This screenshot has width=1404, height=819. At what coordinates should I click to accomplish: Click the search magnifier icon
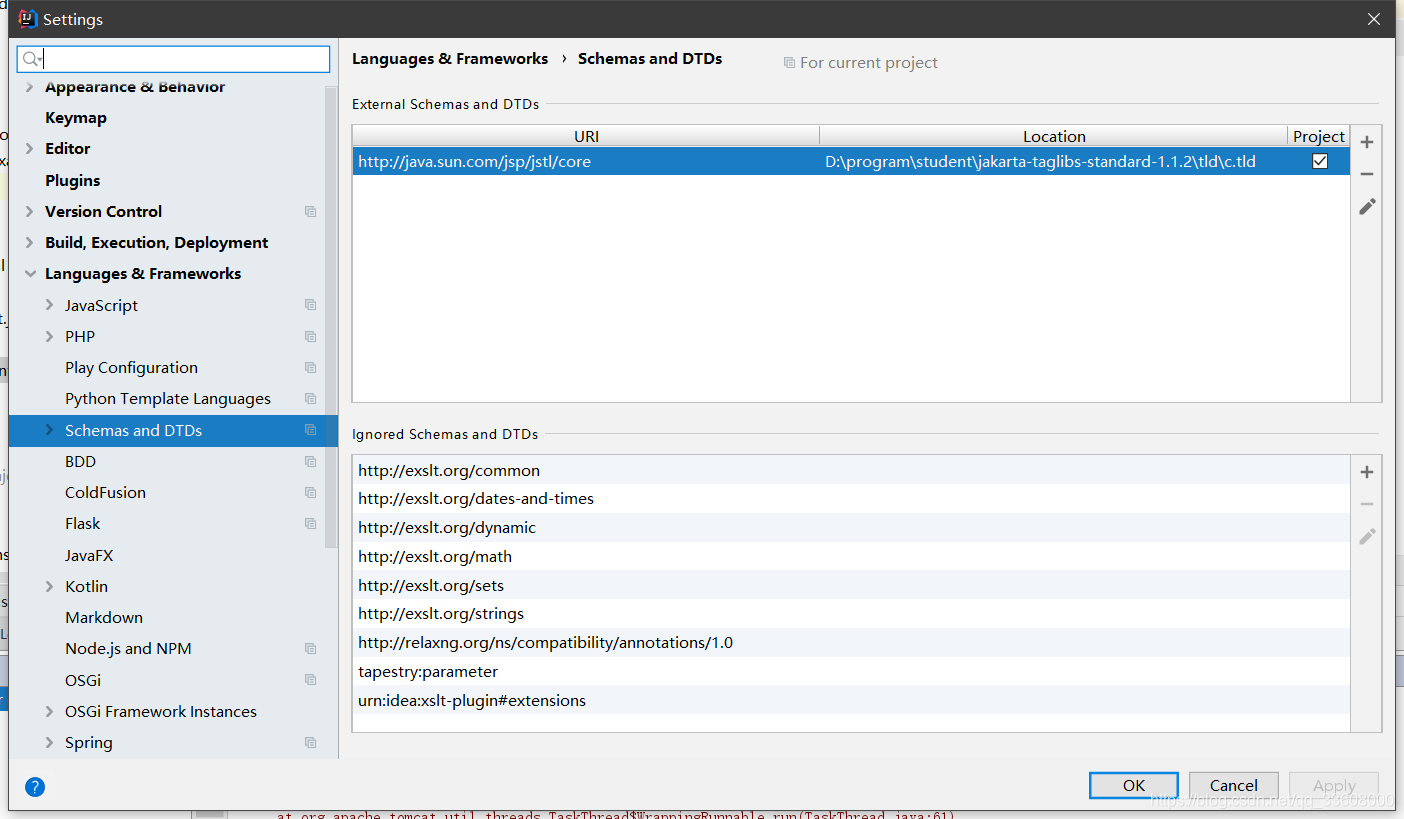click(31, 60)
